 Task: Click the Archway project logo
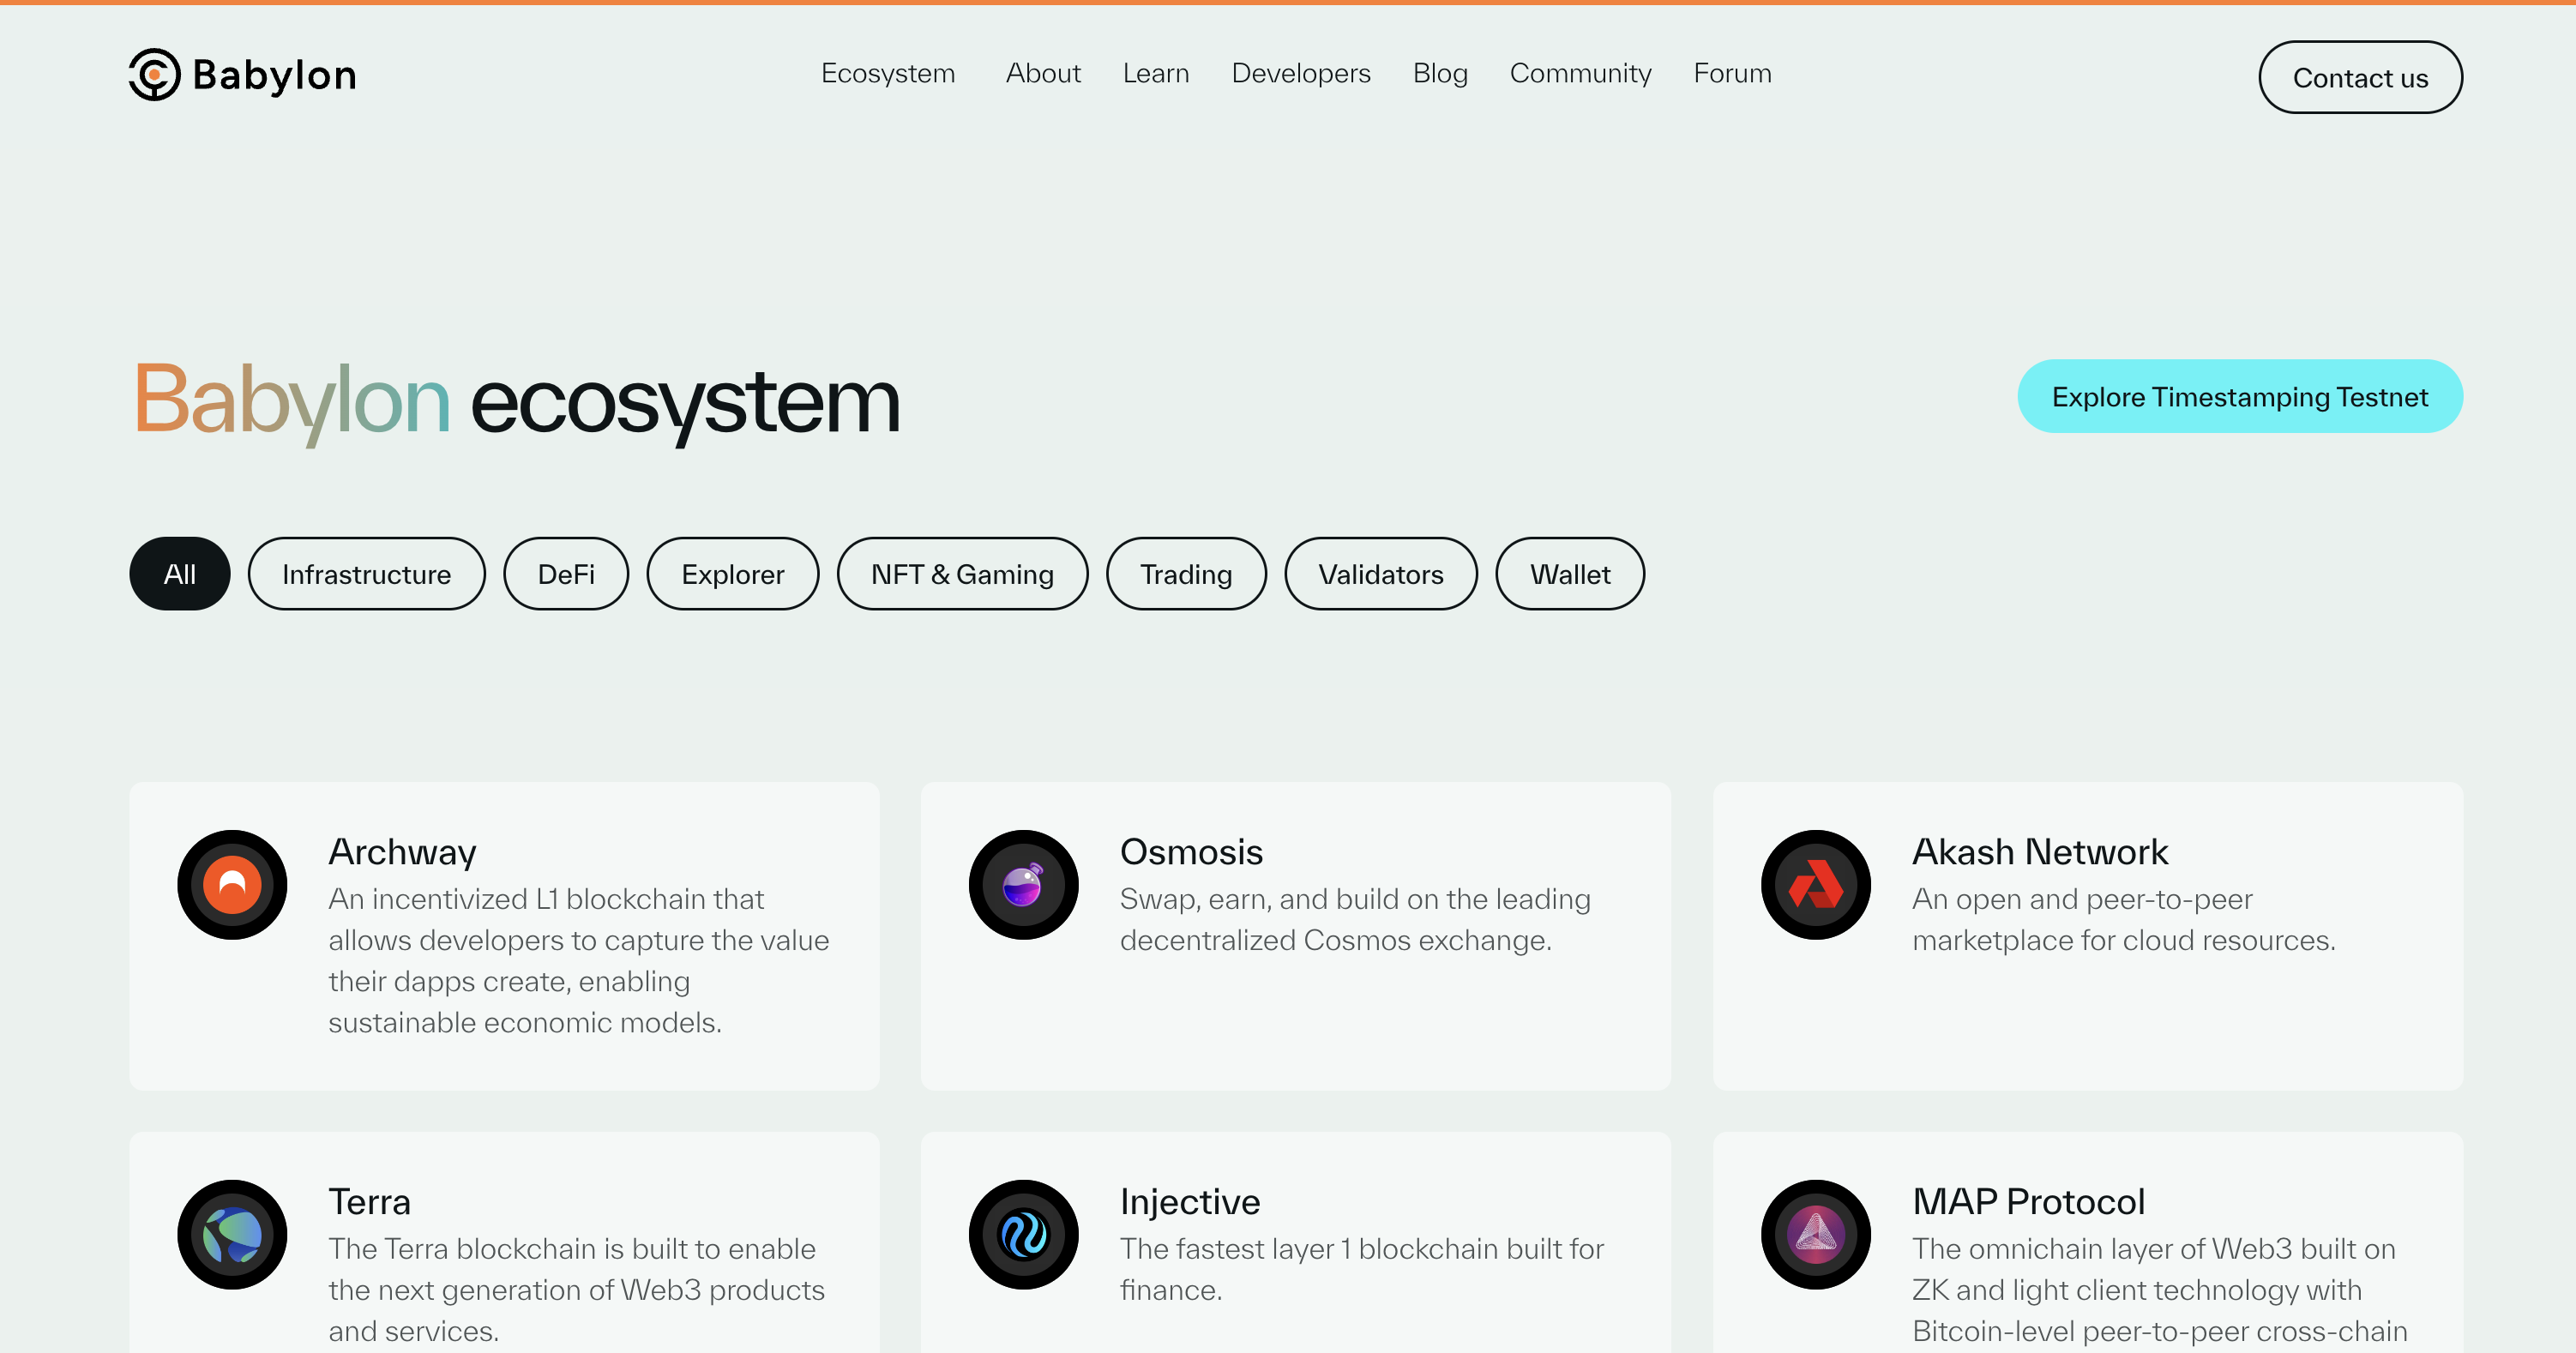tap(232, 885)
